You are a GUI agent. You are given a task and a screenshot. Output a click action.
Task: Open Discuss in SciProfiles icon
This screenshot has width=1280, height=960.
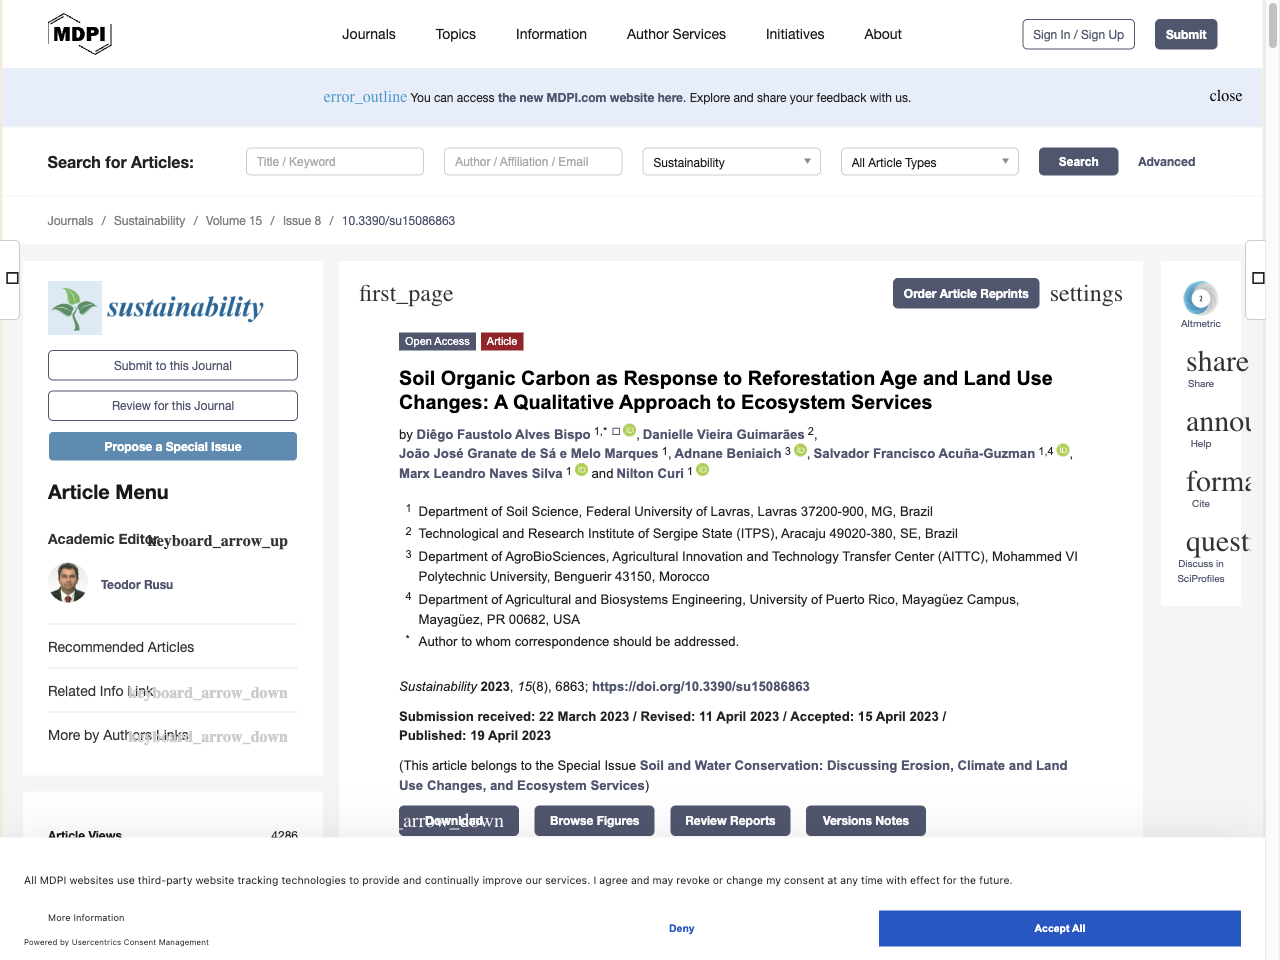[x=1217, y=543]
